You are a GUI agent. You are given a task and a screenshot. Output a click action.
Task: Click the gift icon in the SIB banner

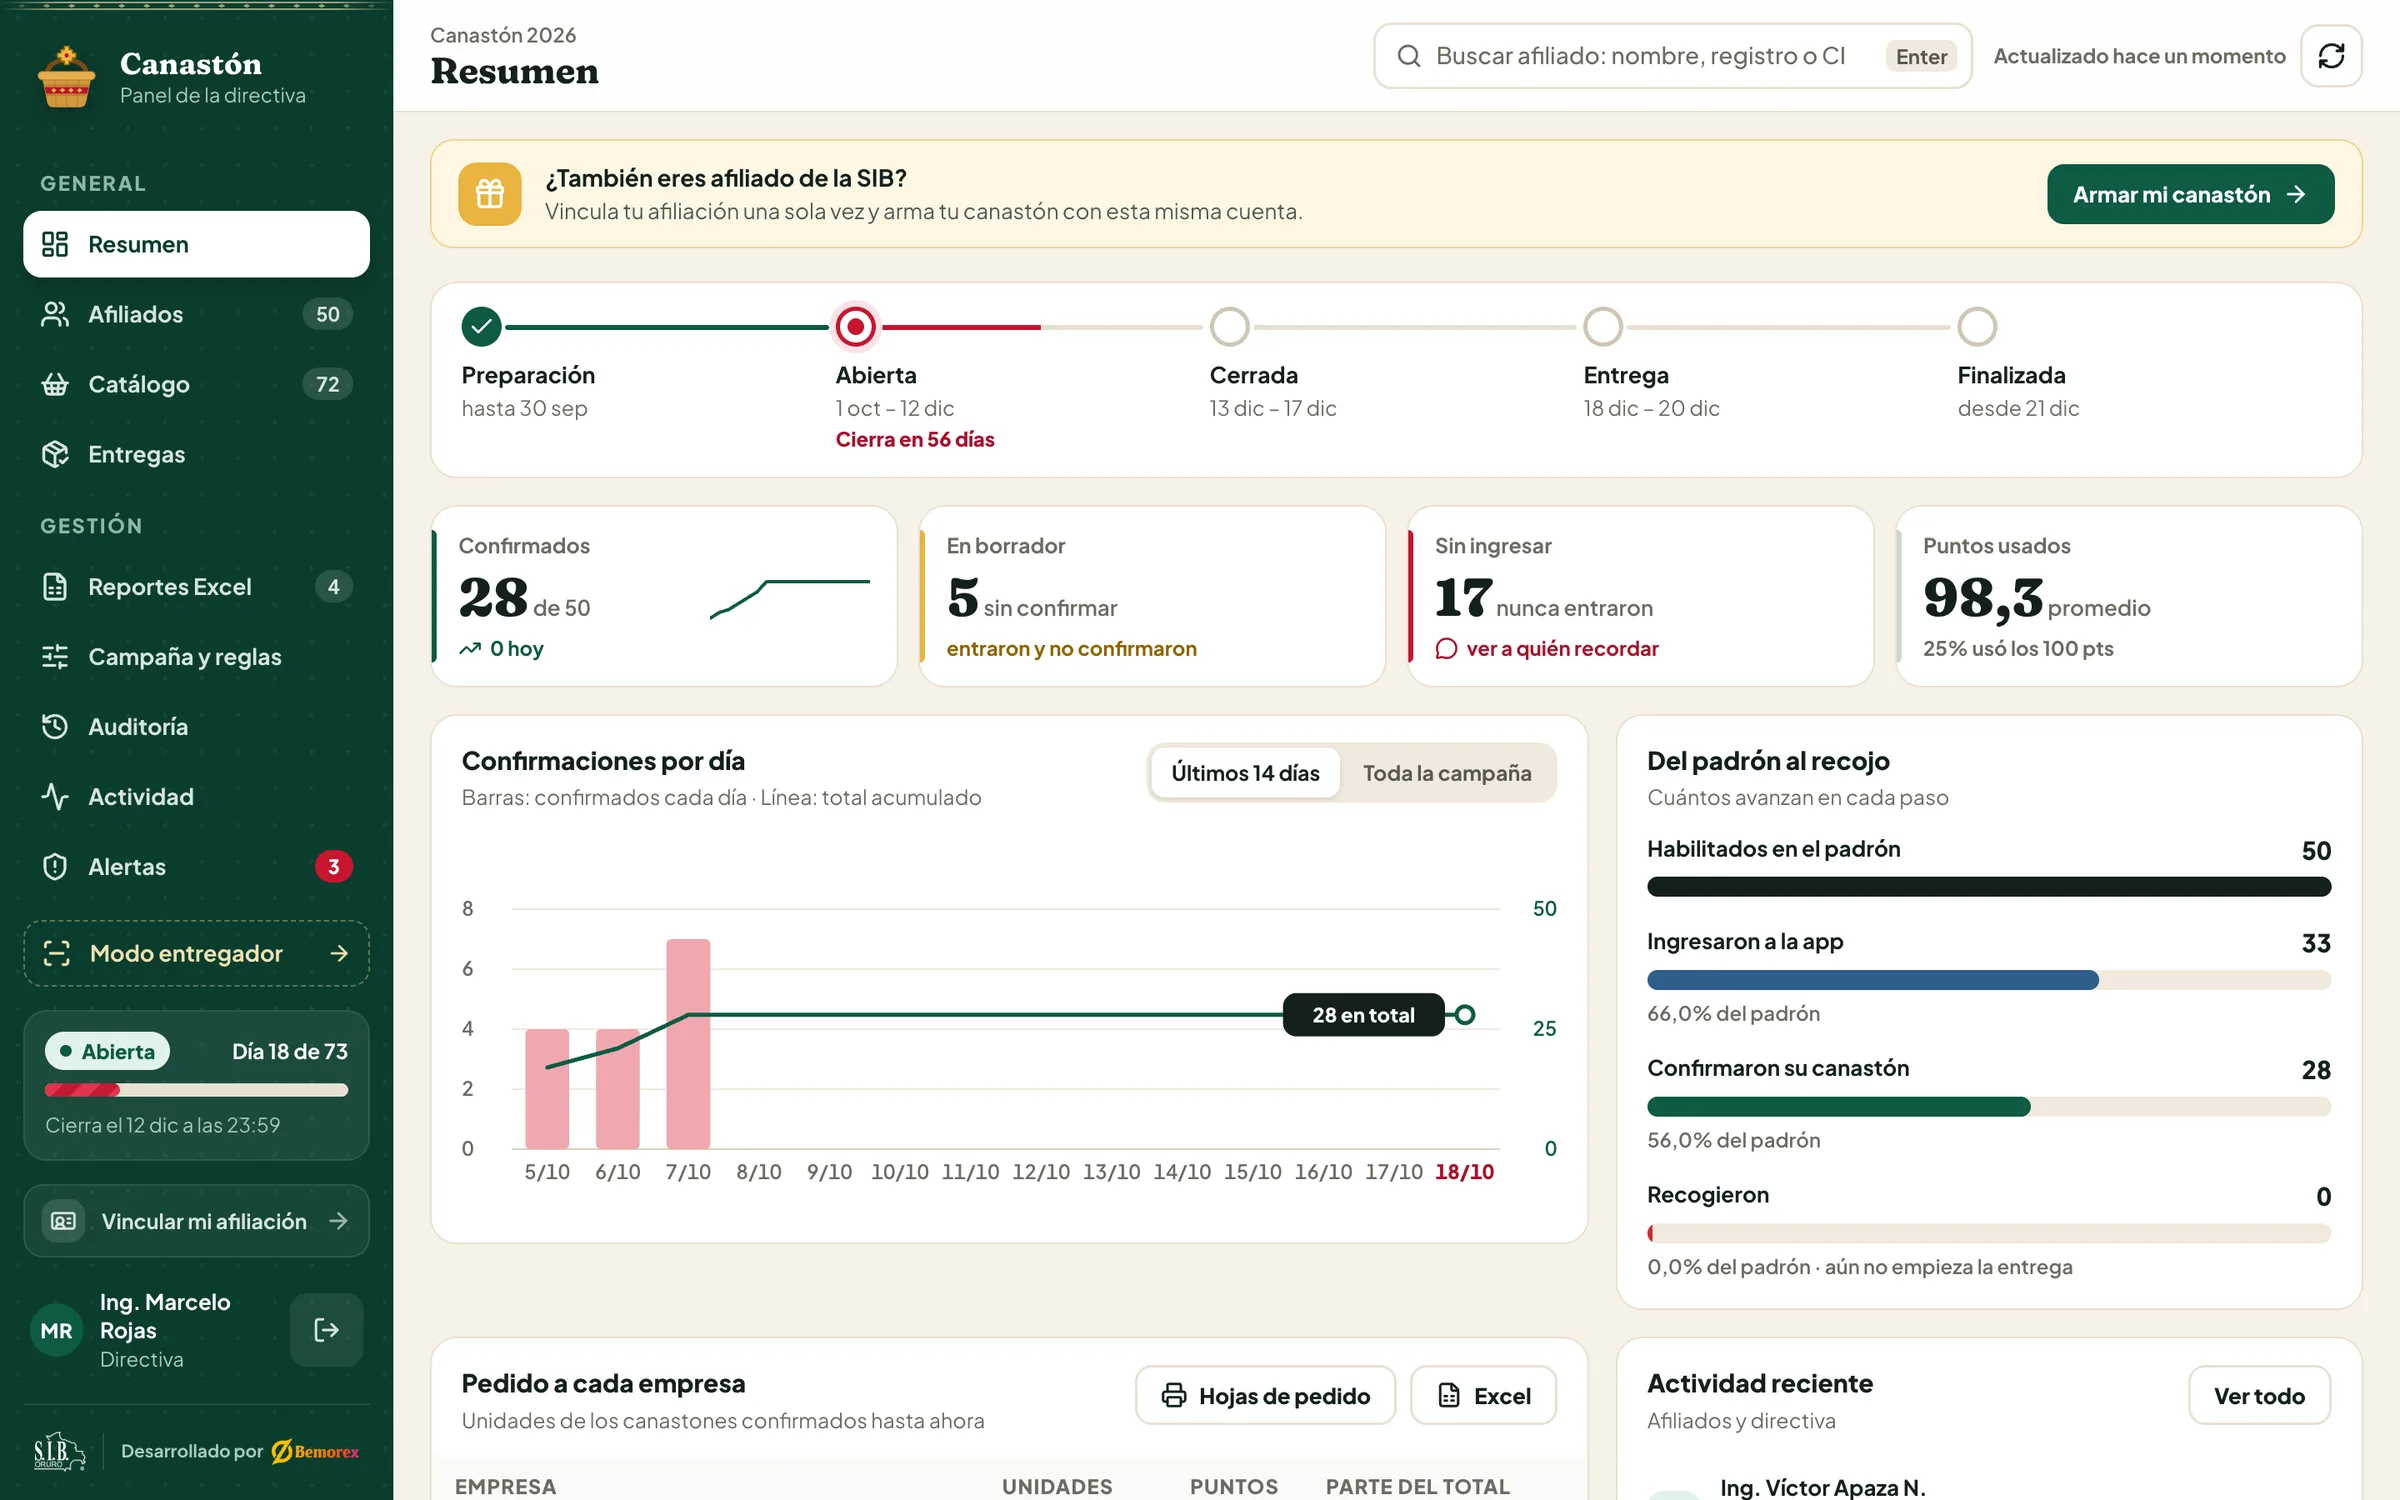[490, 194]
